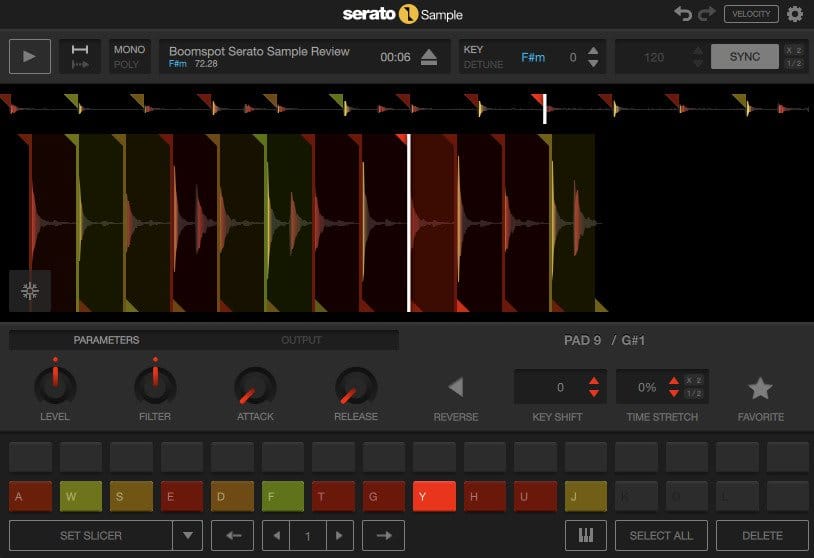Select the DETUNE option
The width and height of the screenshot is (814, 558).
click(483, 64)
